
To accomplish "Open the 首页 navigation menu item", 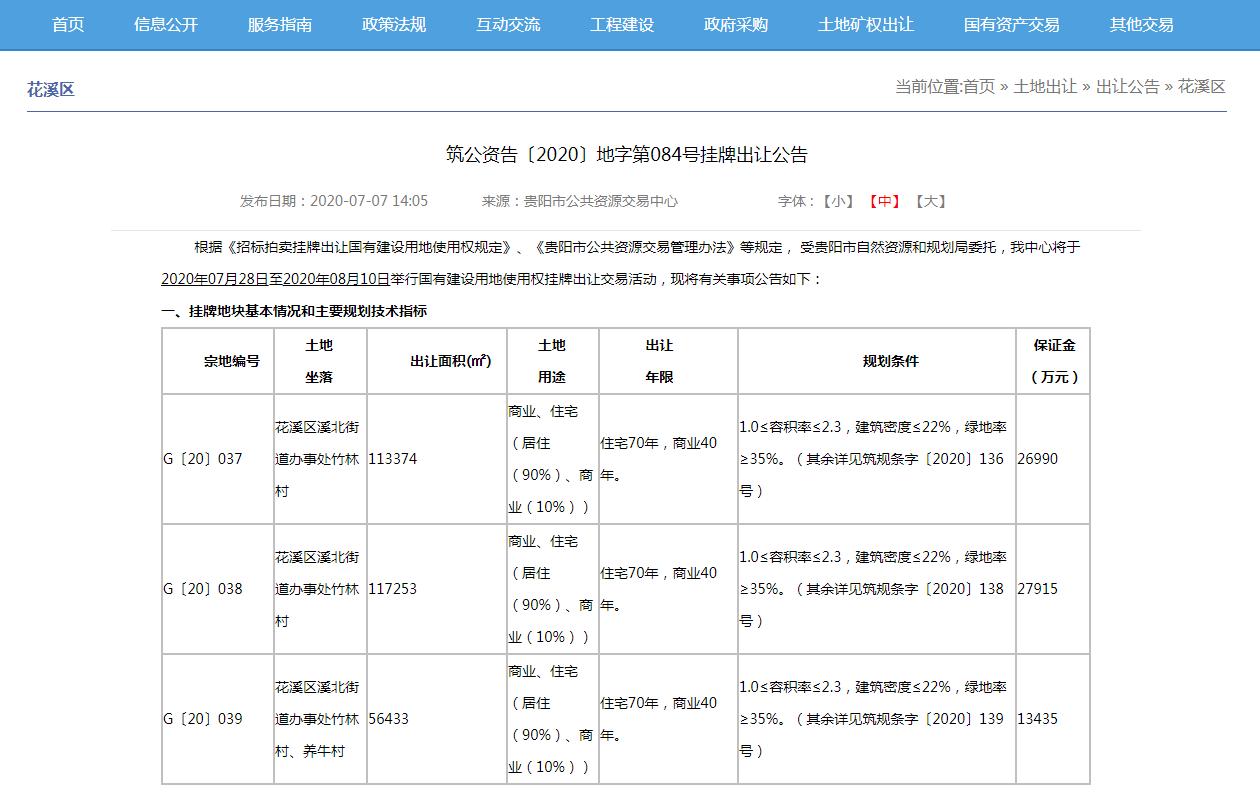I will click(x=67, y=25).
